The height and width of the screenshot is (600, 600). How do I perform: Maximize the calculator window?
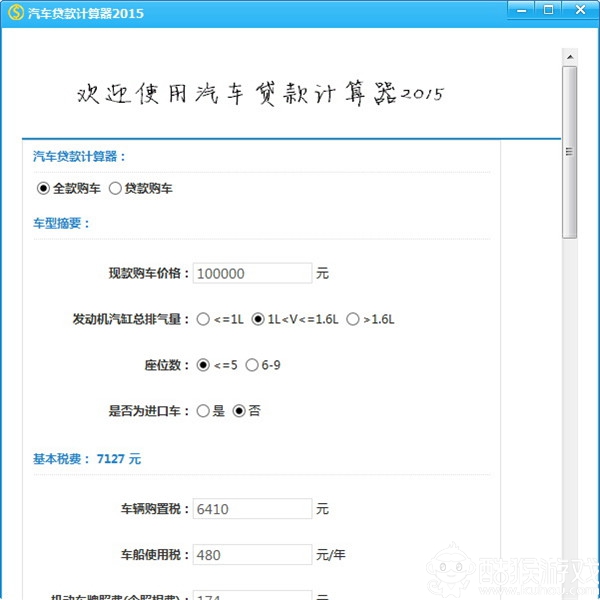[x=548, y=10]
